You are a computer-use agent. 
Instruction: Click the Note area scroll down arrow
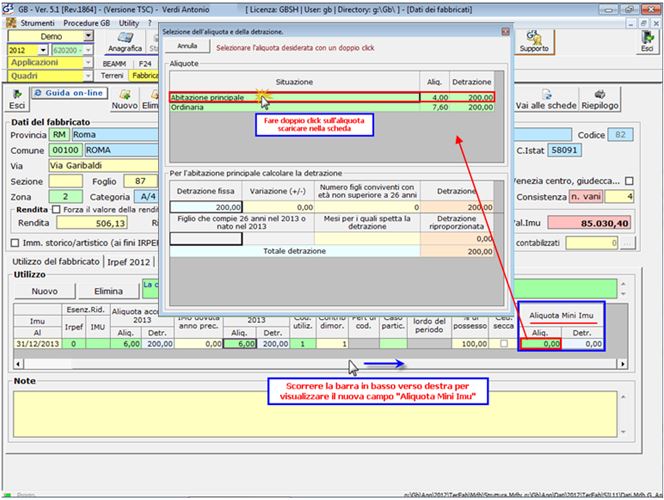coord(623,432)
